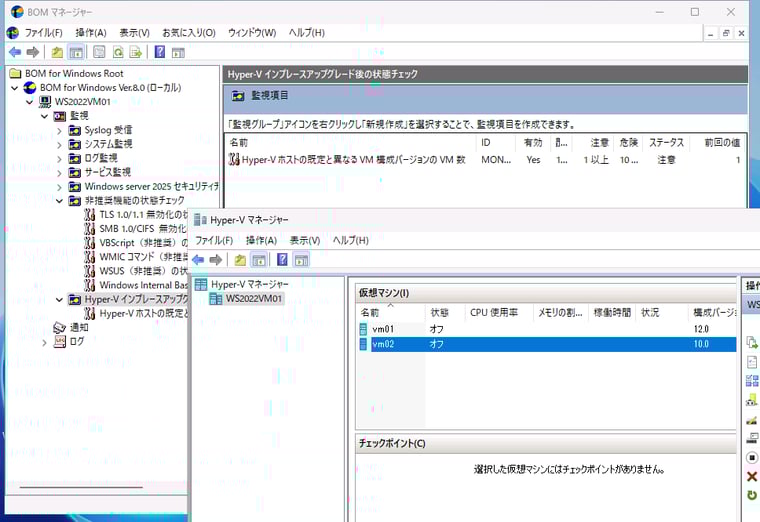Toggle action pane icon in BOM toolbar
Image resolution: width=760 pixels, height=522 pixels.
(x=178, y=52)
